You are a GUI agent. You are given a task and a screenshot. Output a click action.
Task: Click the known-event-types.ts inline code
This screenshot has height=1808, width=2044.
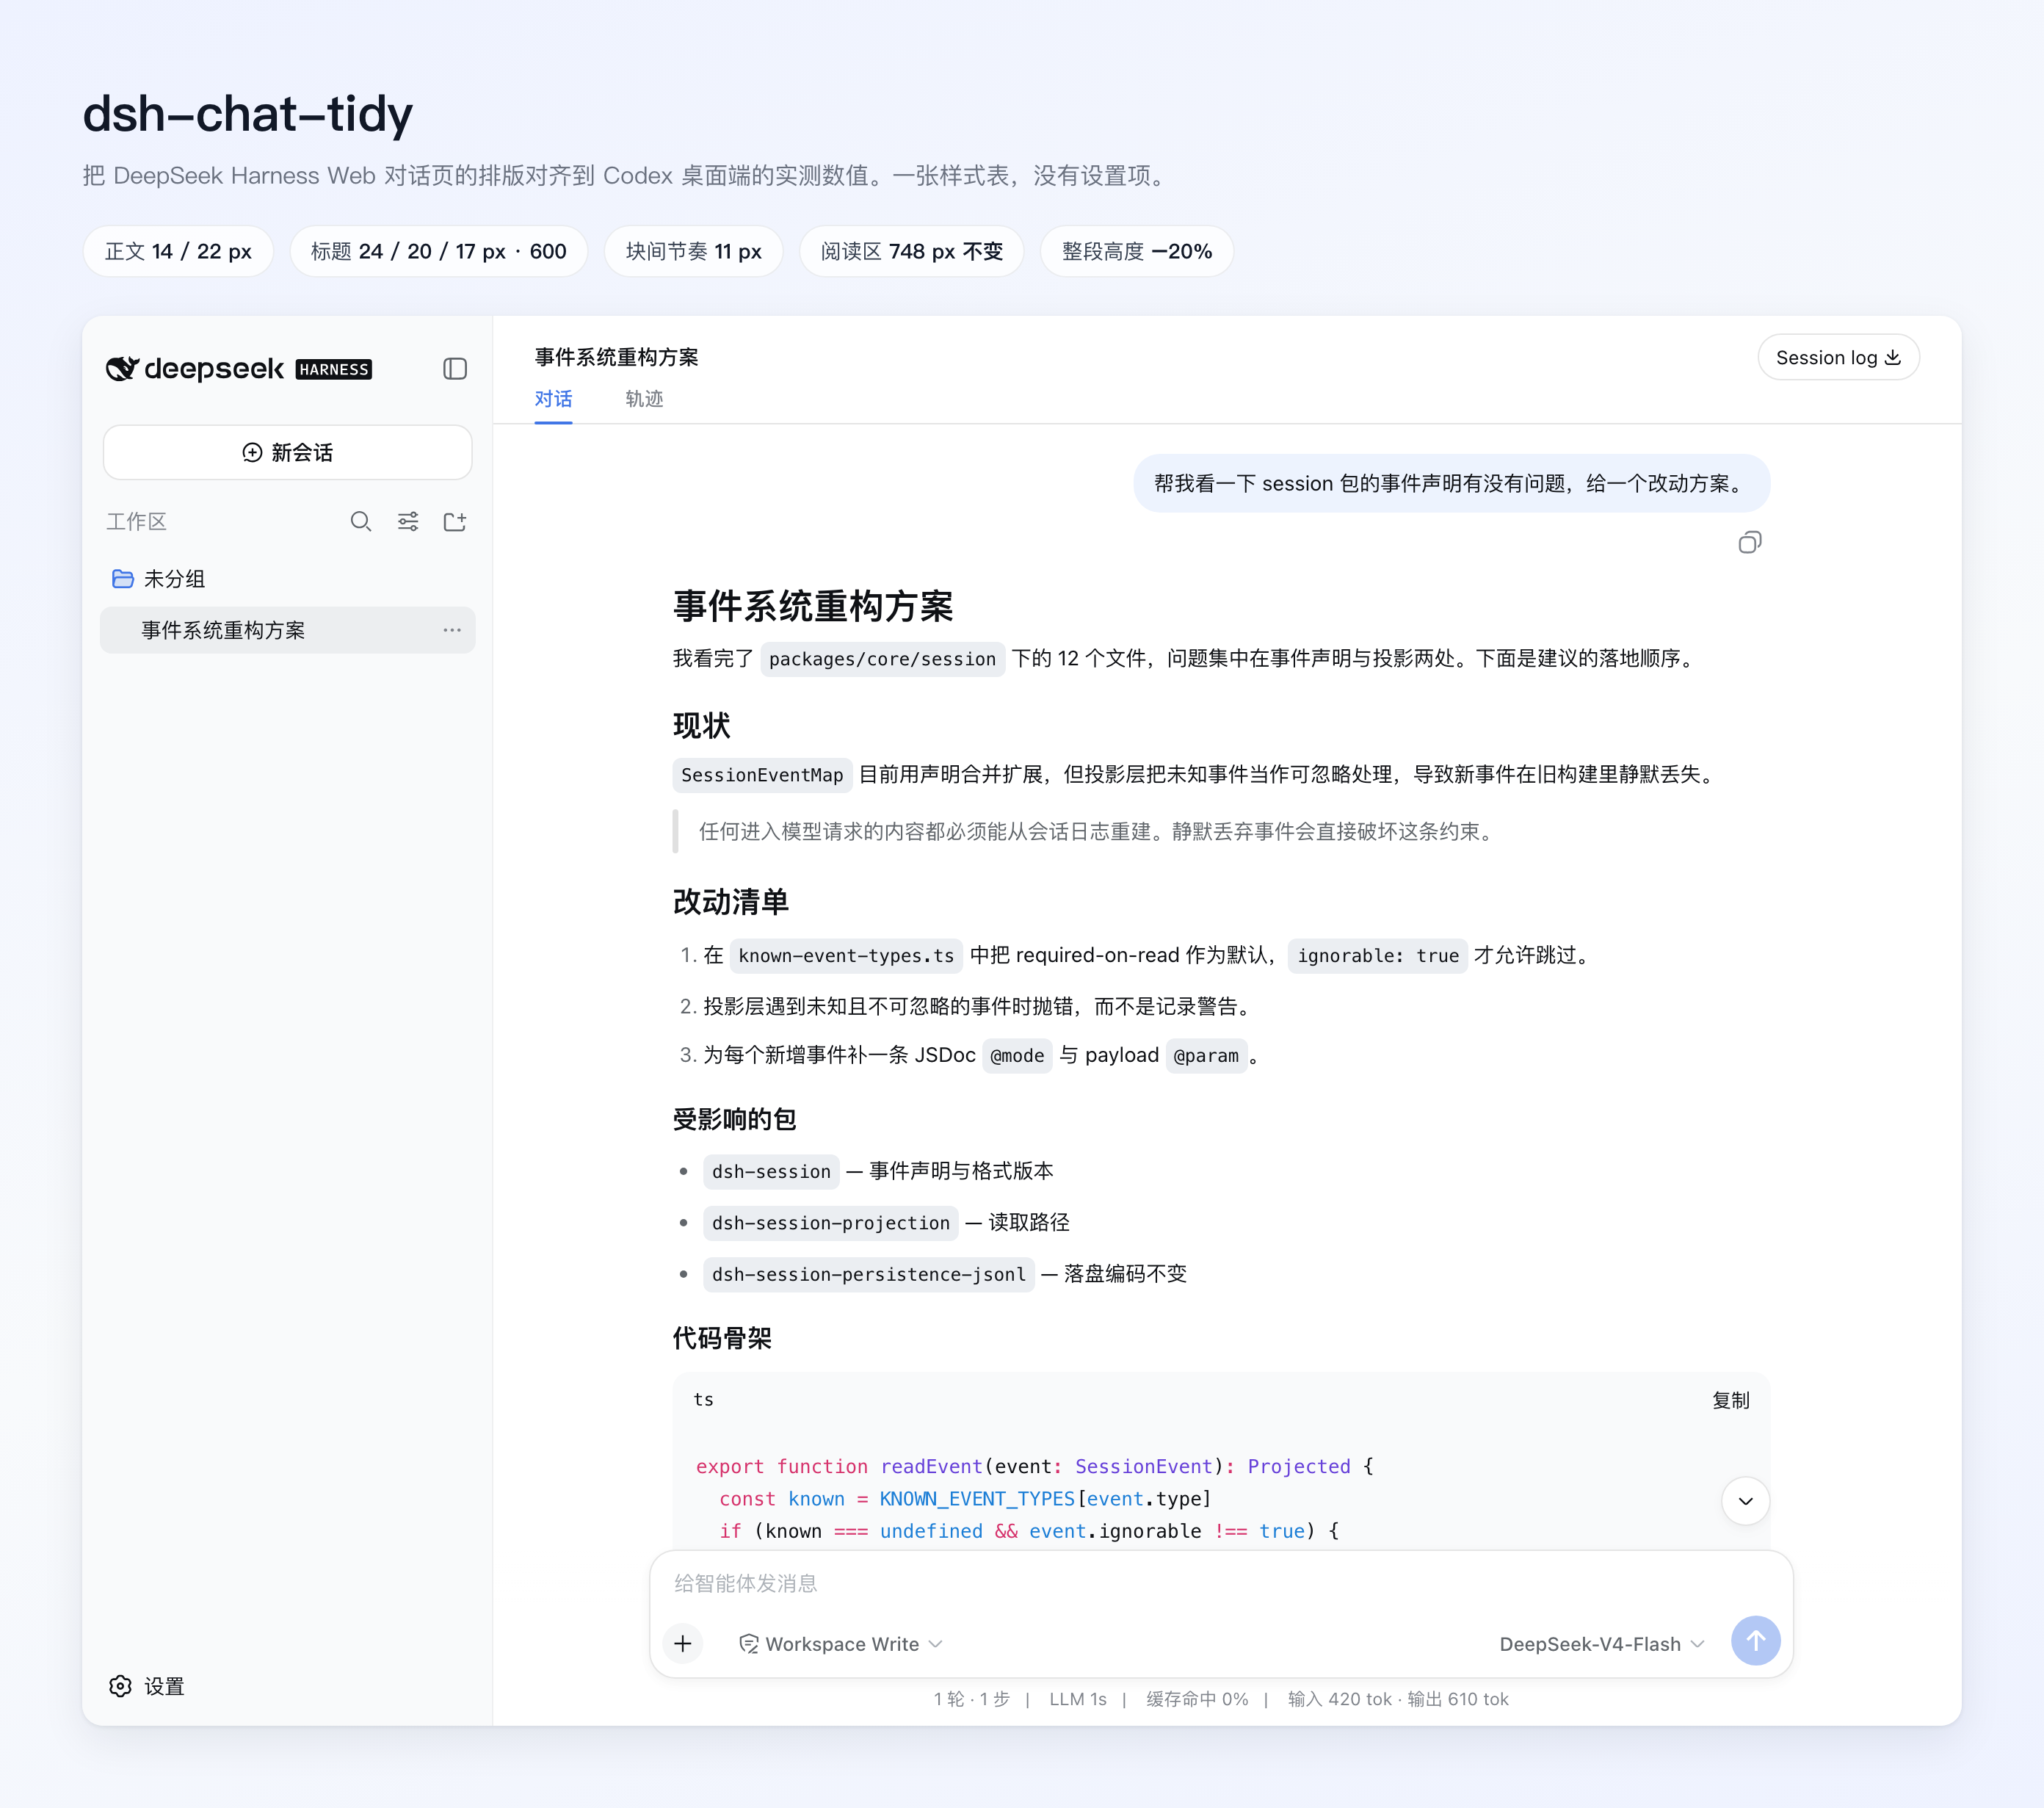click(846, 956)
